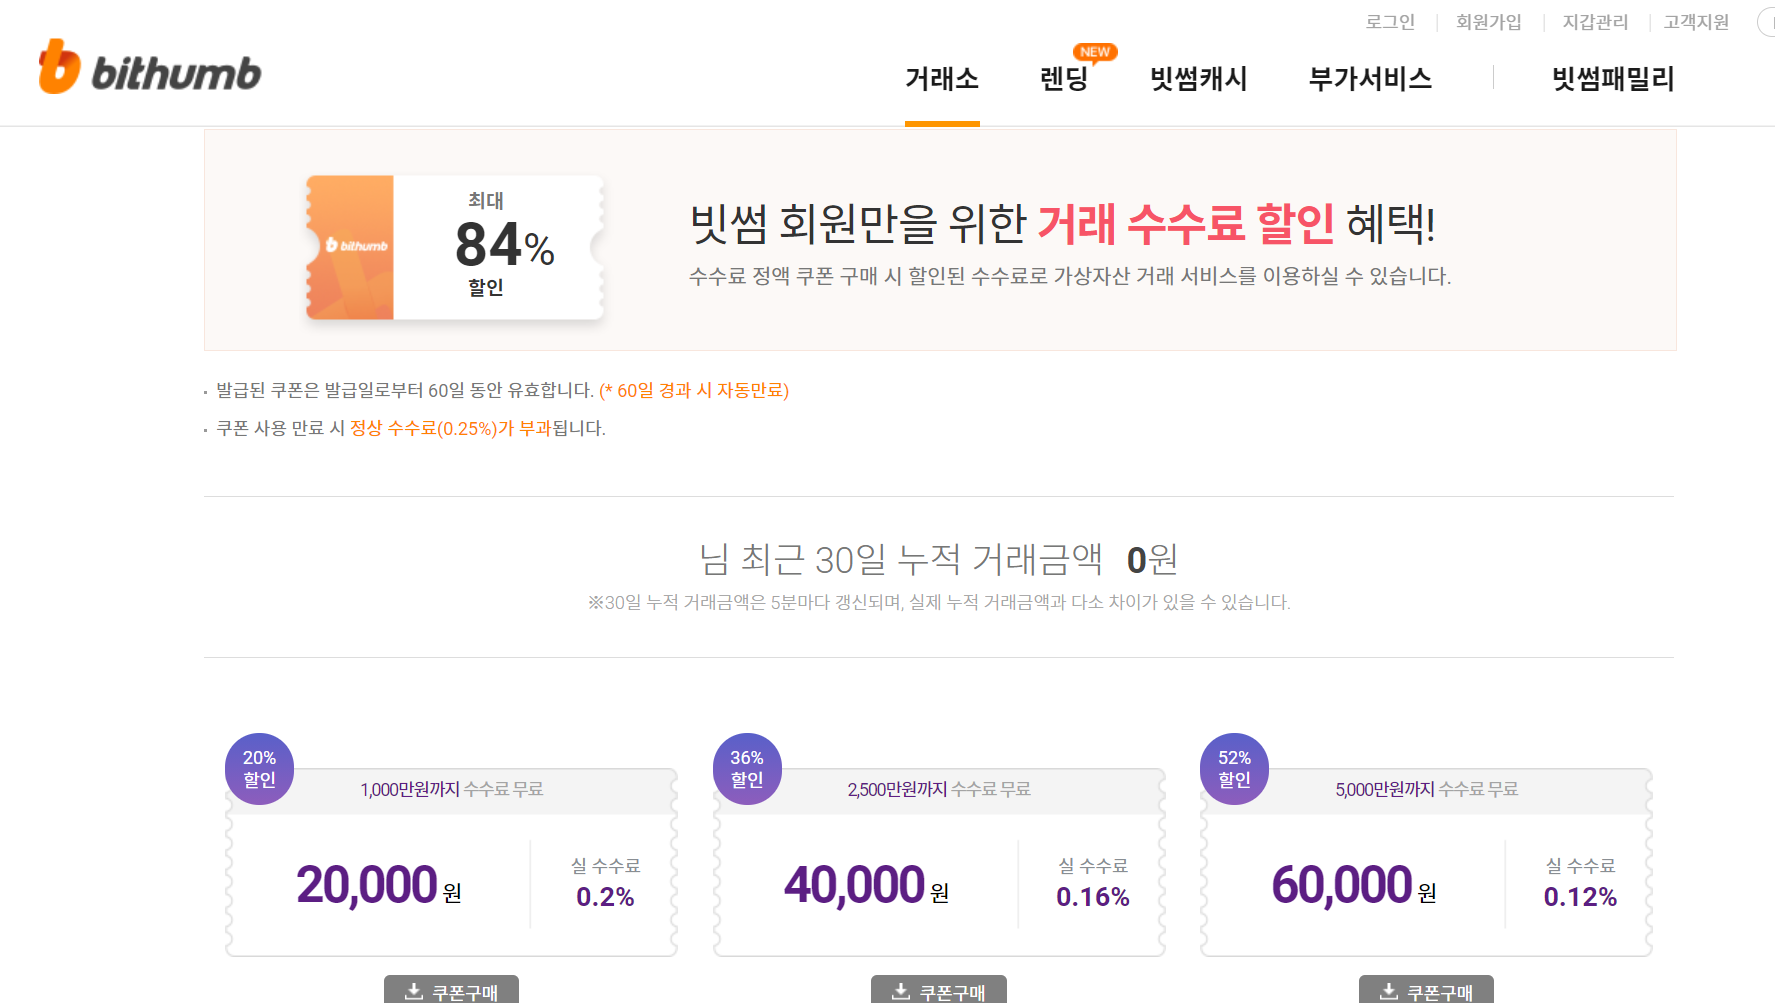Image resolution: width=1775 pixels, height=1003 pixels.
Task: Click the banner subtitle about 수수료 정액 쿠폰
Action: (1070, 276)
